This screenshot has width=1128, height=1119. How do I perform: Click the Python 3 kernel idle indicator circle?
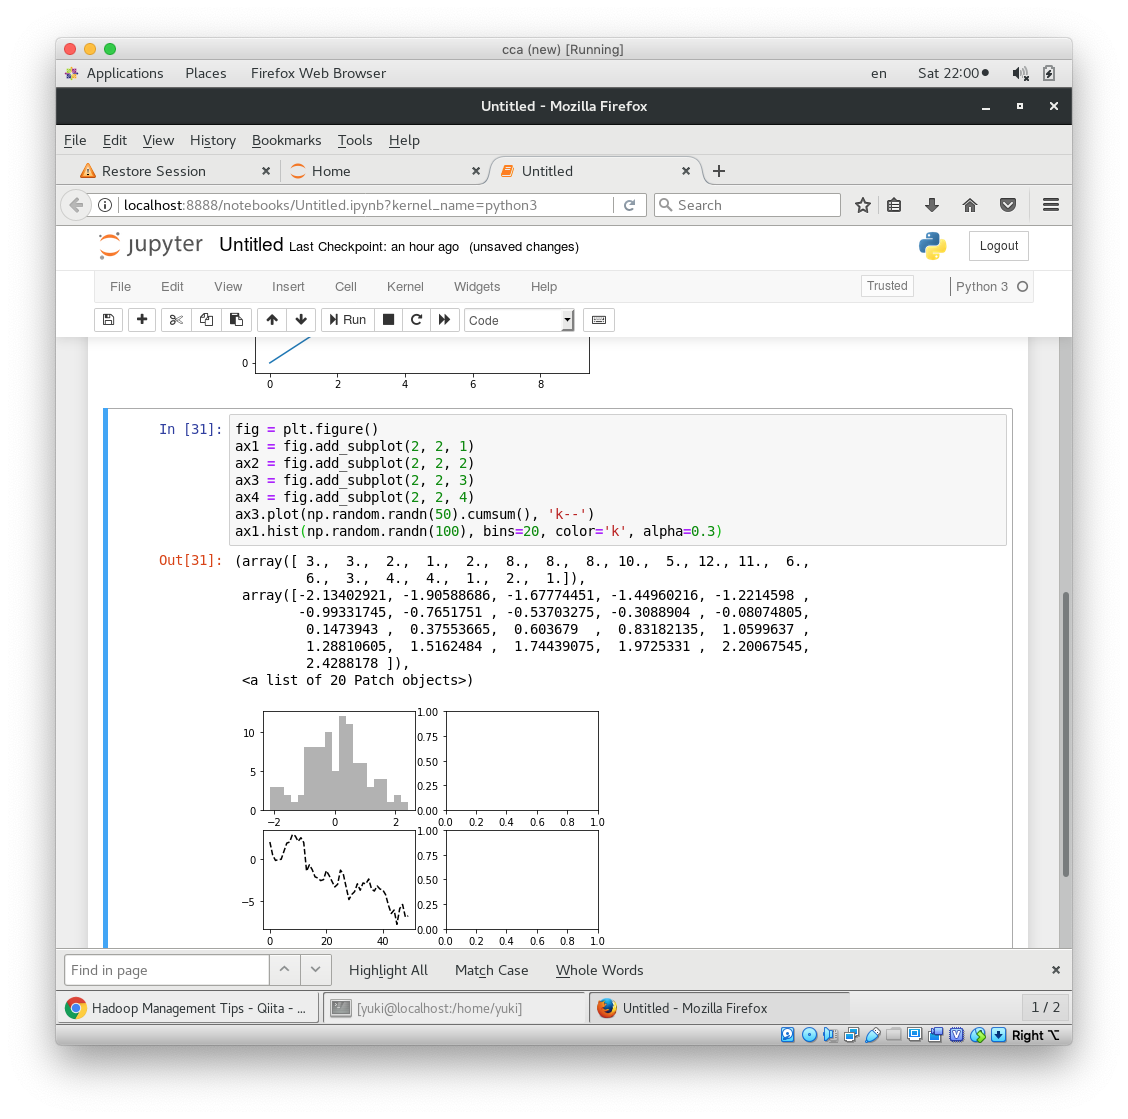[x=1022, y=286]
